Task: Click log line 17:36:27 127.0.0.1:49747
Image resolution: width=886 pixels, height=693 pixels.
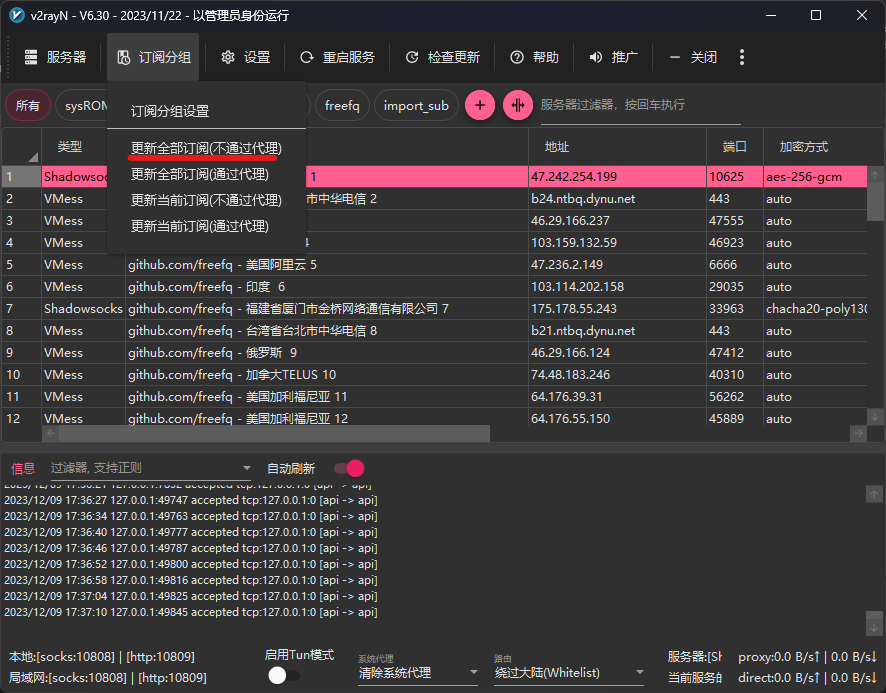Action: (191, 500)
